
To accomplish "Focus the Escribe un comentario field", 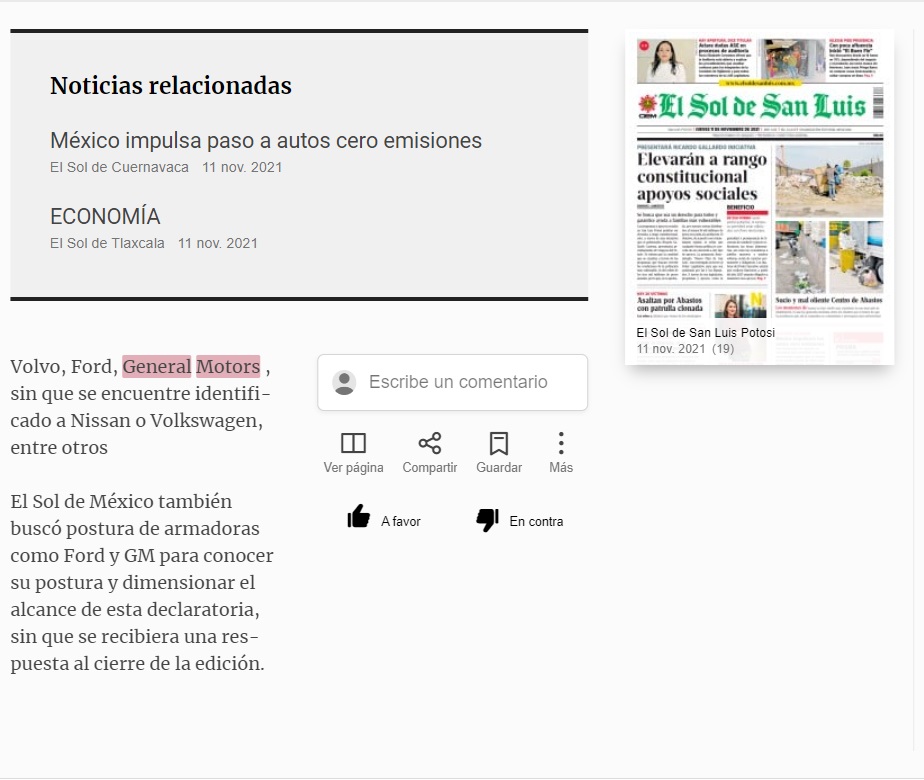I will pyautogui.click(x=453, y=382).
